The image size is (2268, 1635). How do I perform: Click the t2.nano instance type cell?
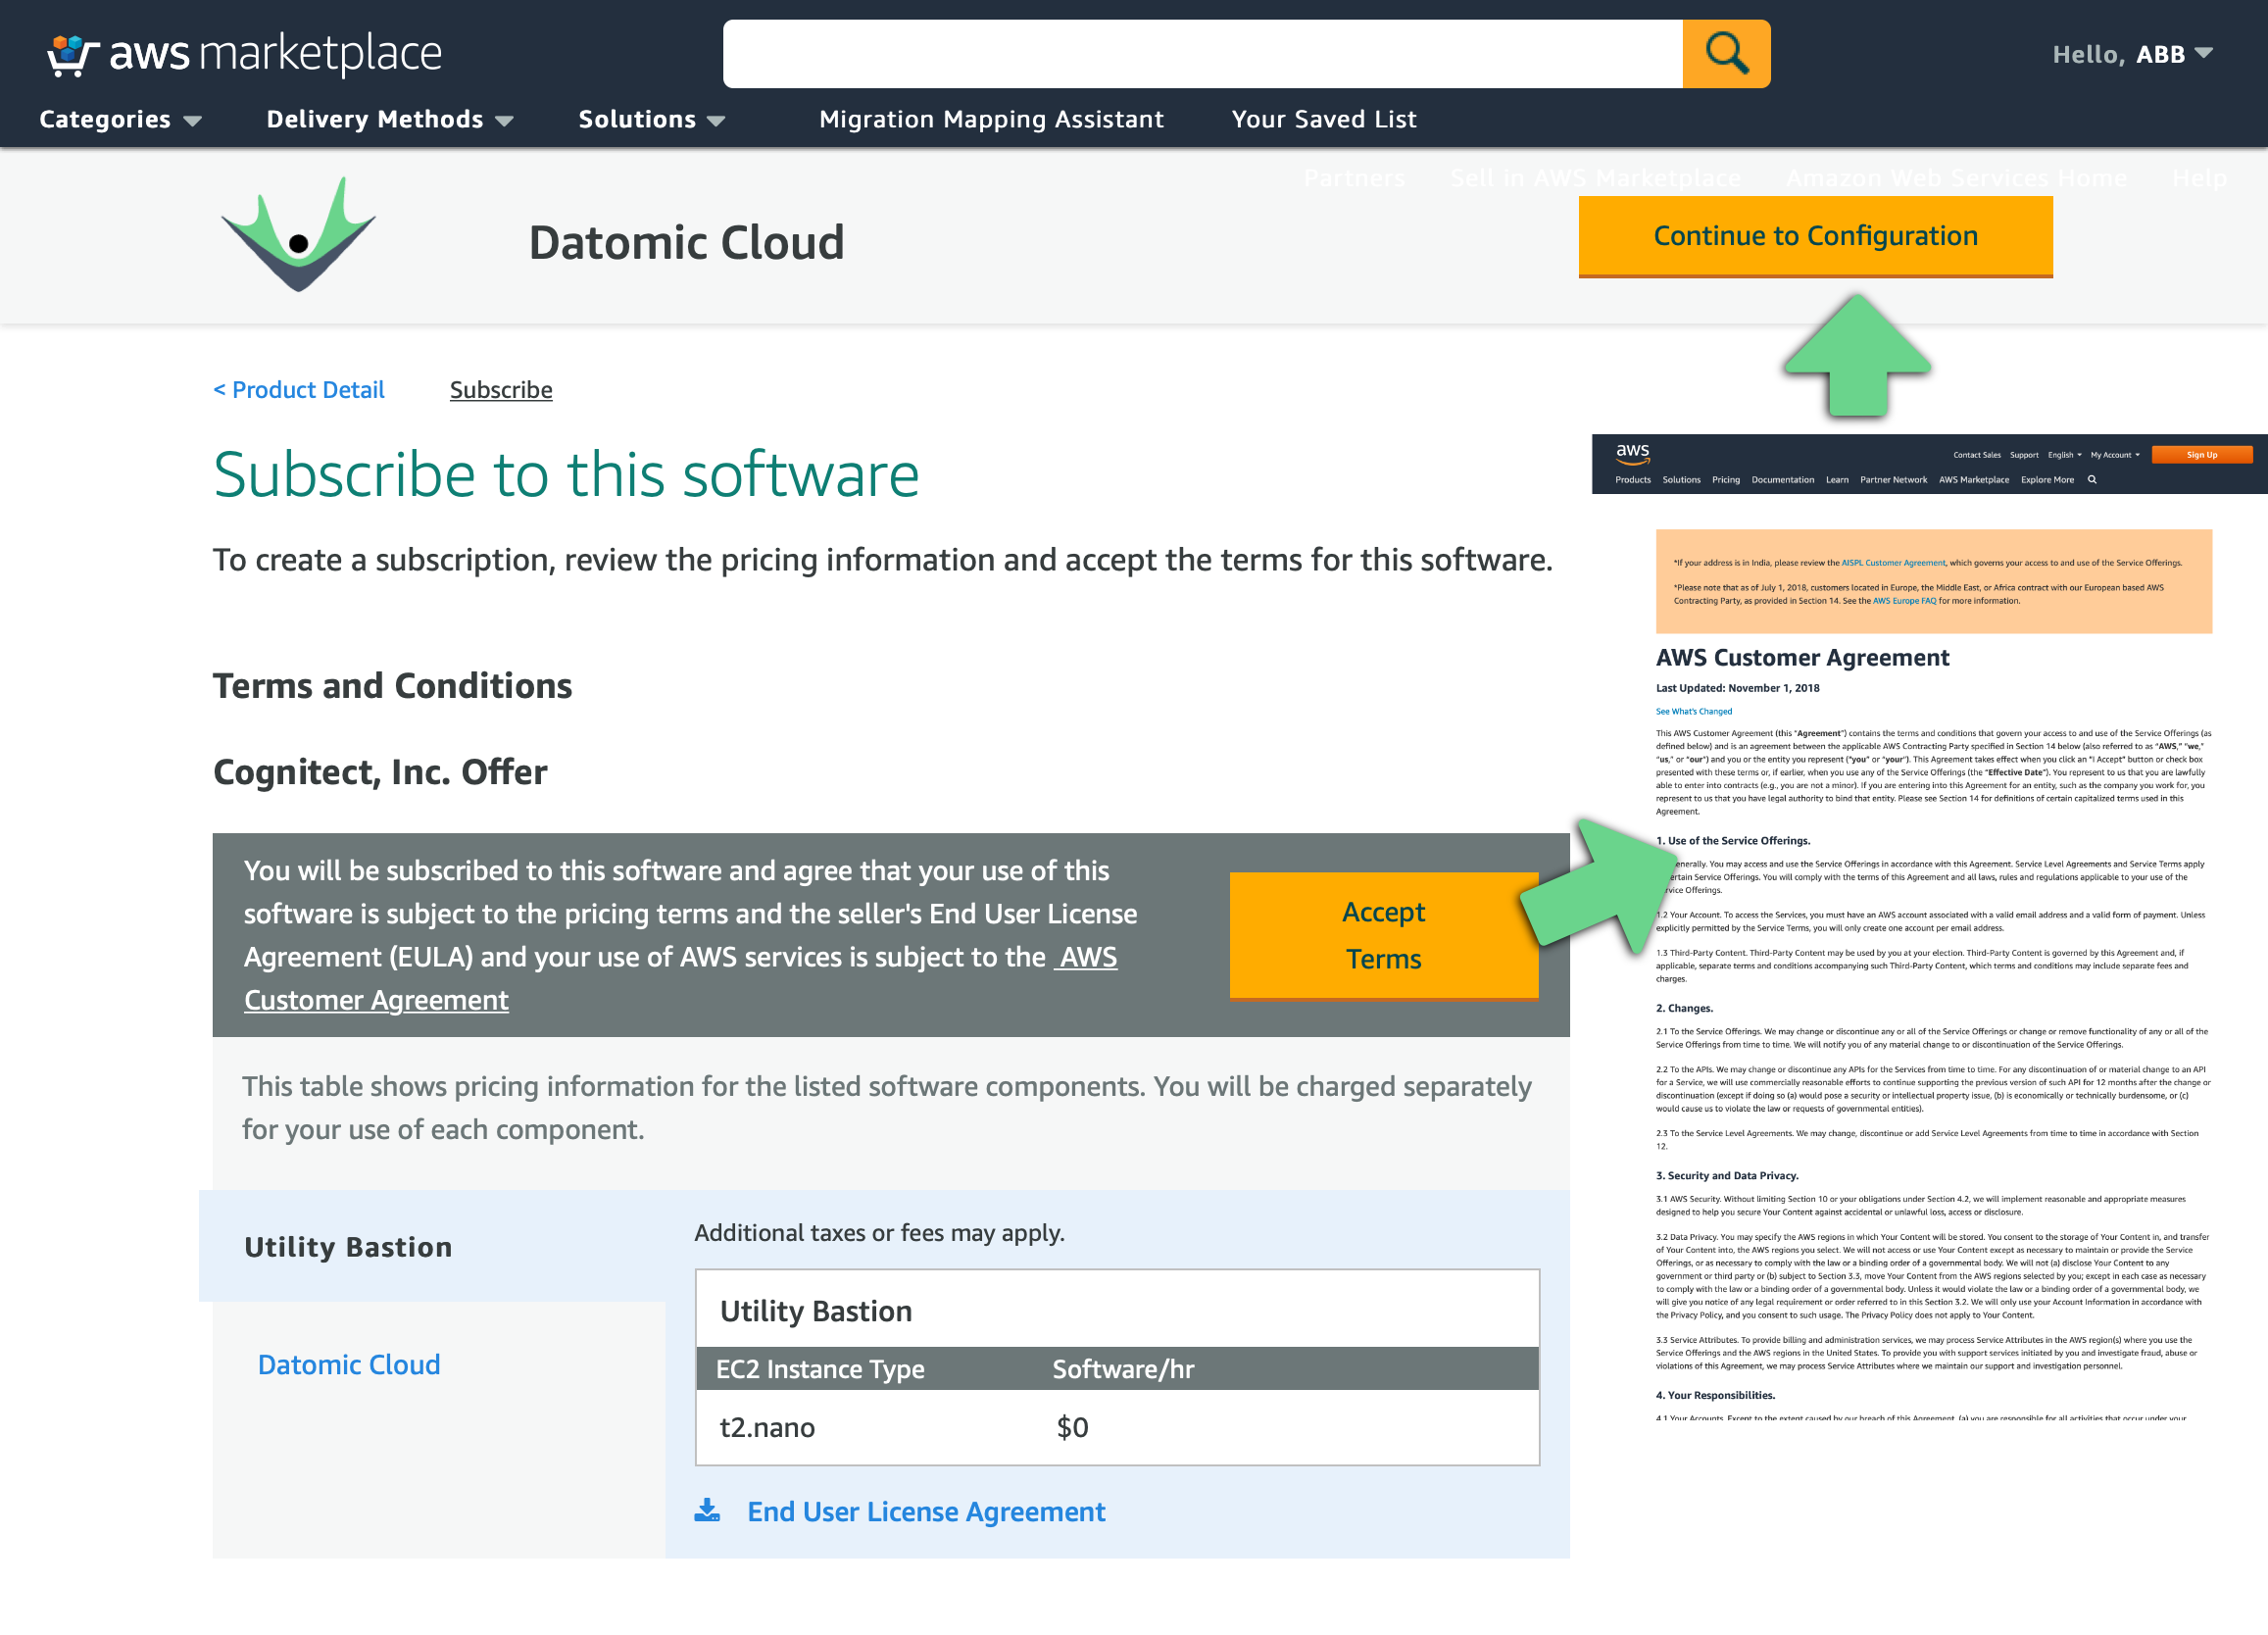[767, 1427]
